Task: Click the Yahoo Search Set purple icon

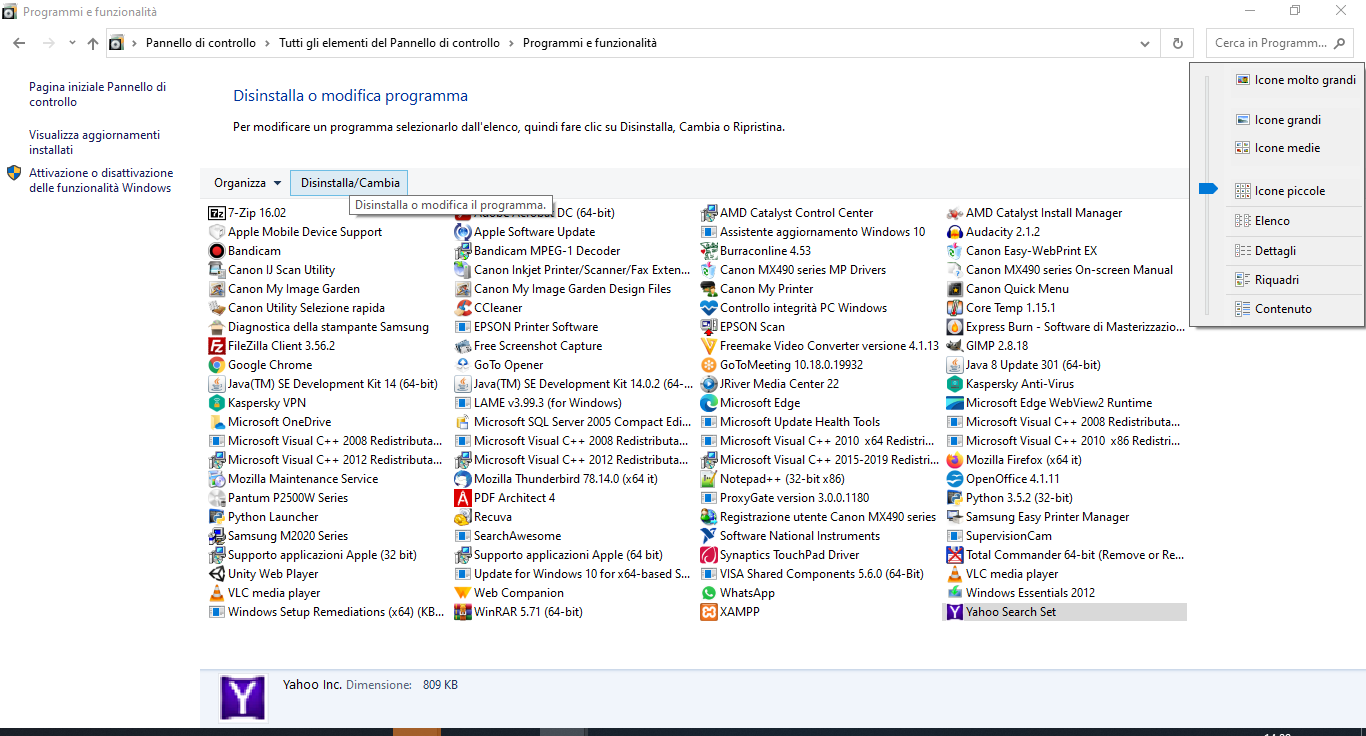Action: 955,612
